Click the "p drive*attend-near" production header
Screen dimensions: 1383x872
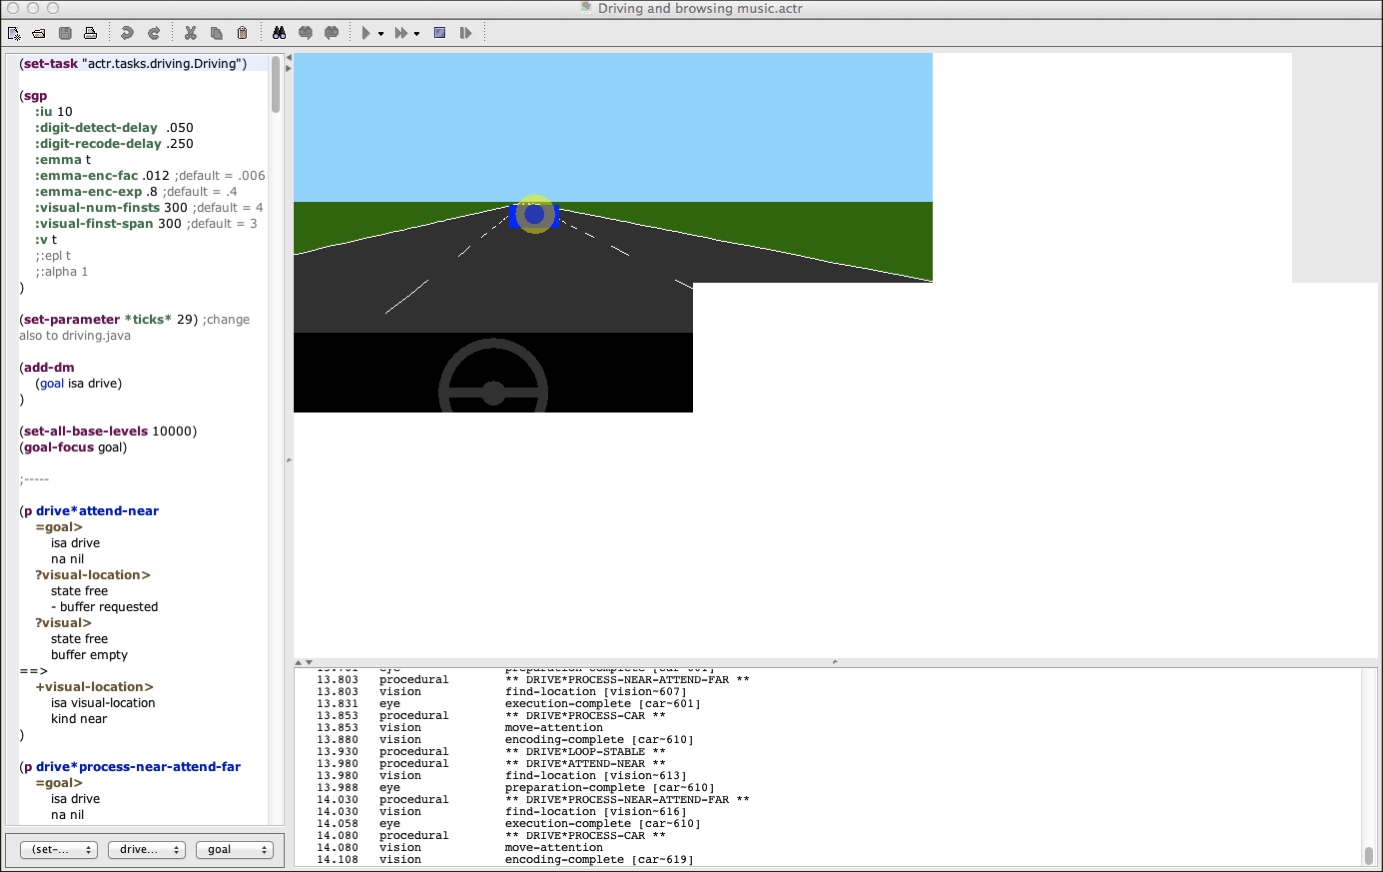click(89, 510)
